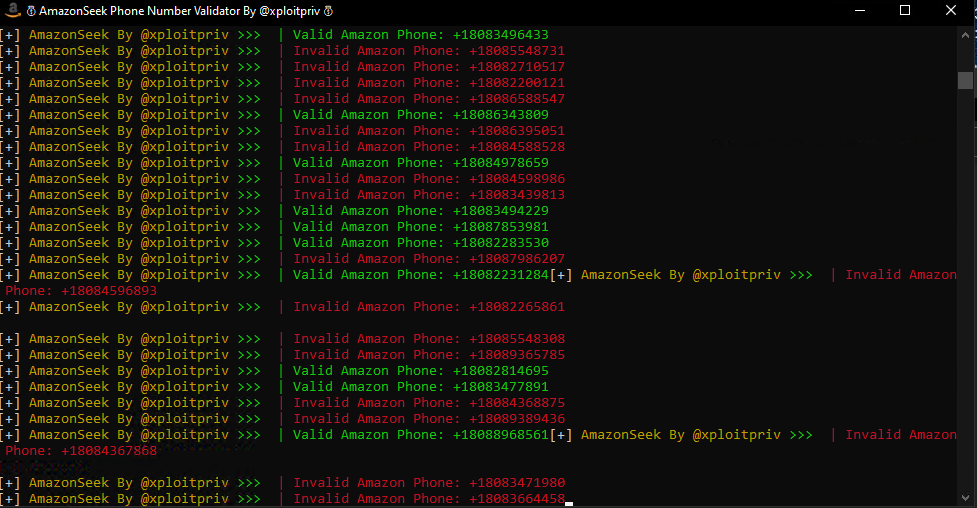Maximize the AmazonSeek console window
This screenshot has height=508, width=977.
pyautogui.click(x=905, y=10)
